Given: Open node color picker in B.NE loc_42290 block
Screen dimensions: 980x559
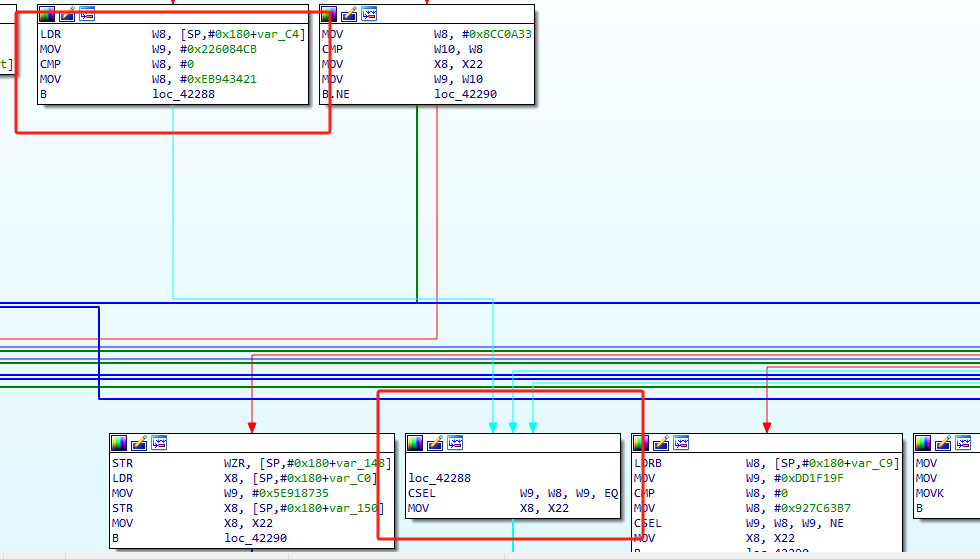Looking at the screenshot, I should pos(329,14).
